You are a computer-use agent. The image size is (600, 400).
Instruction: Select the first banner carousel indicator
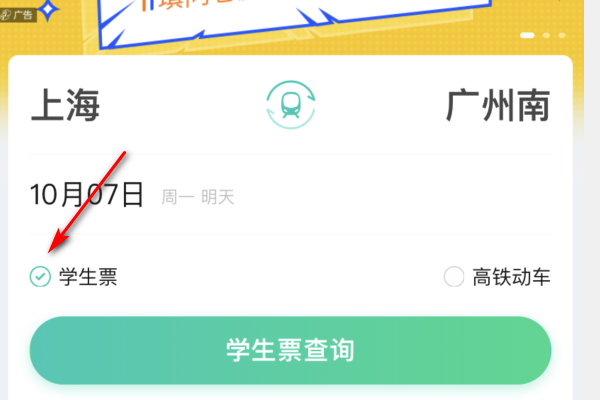(527, 35)
